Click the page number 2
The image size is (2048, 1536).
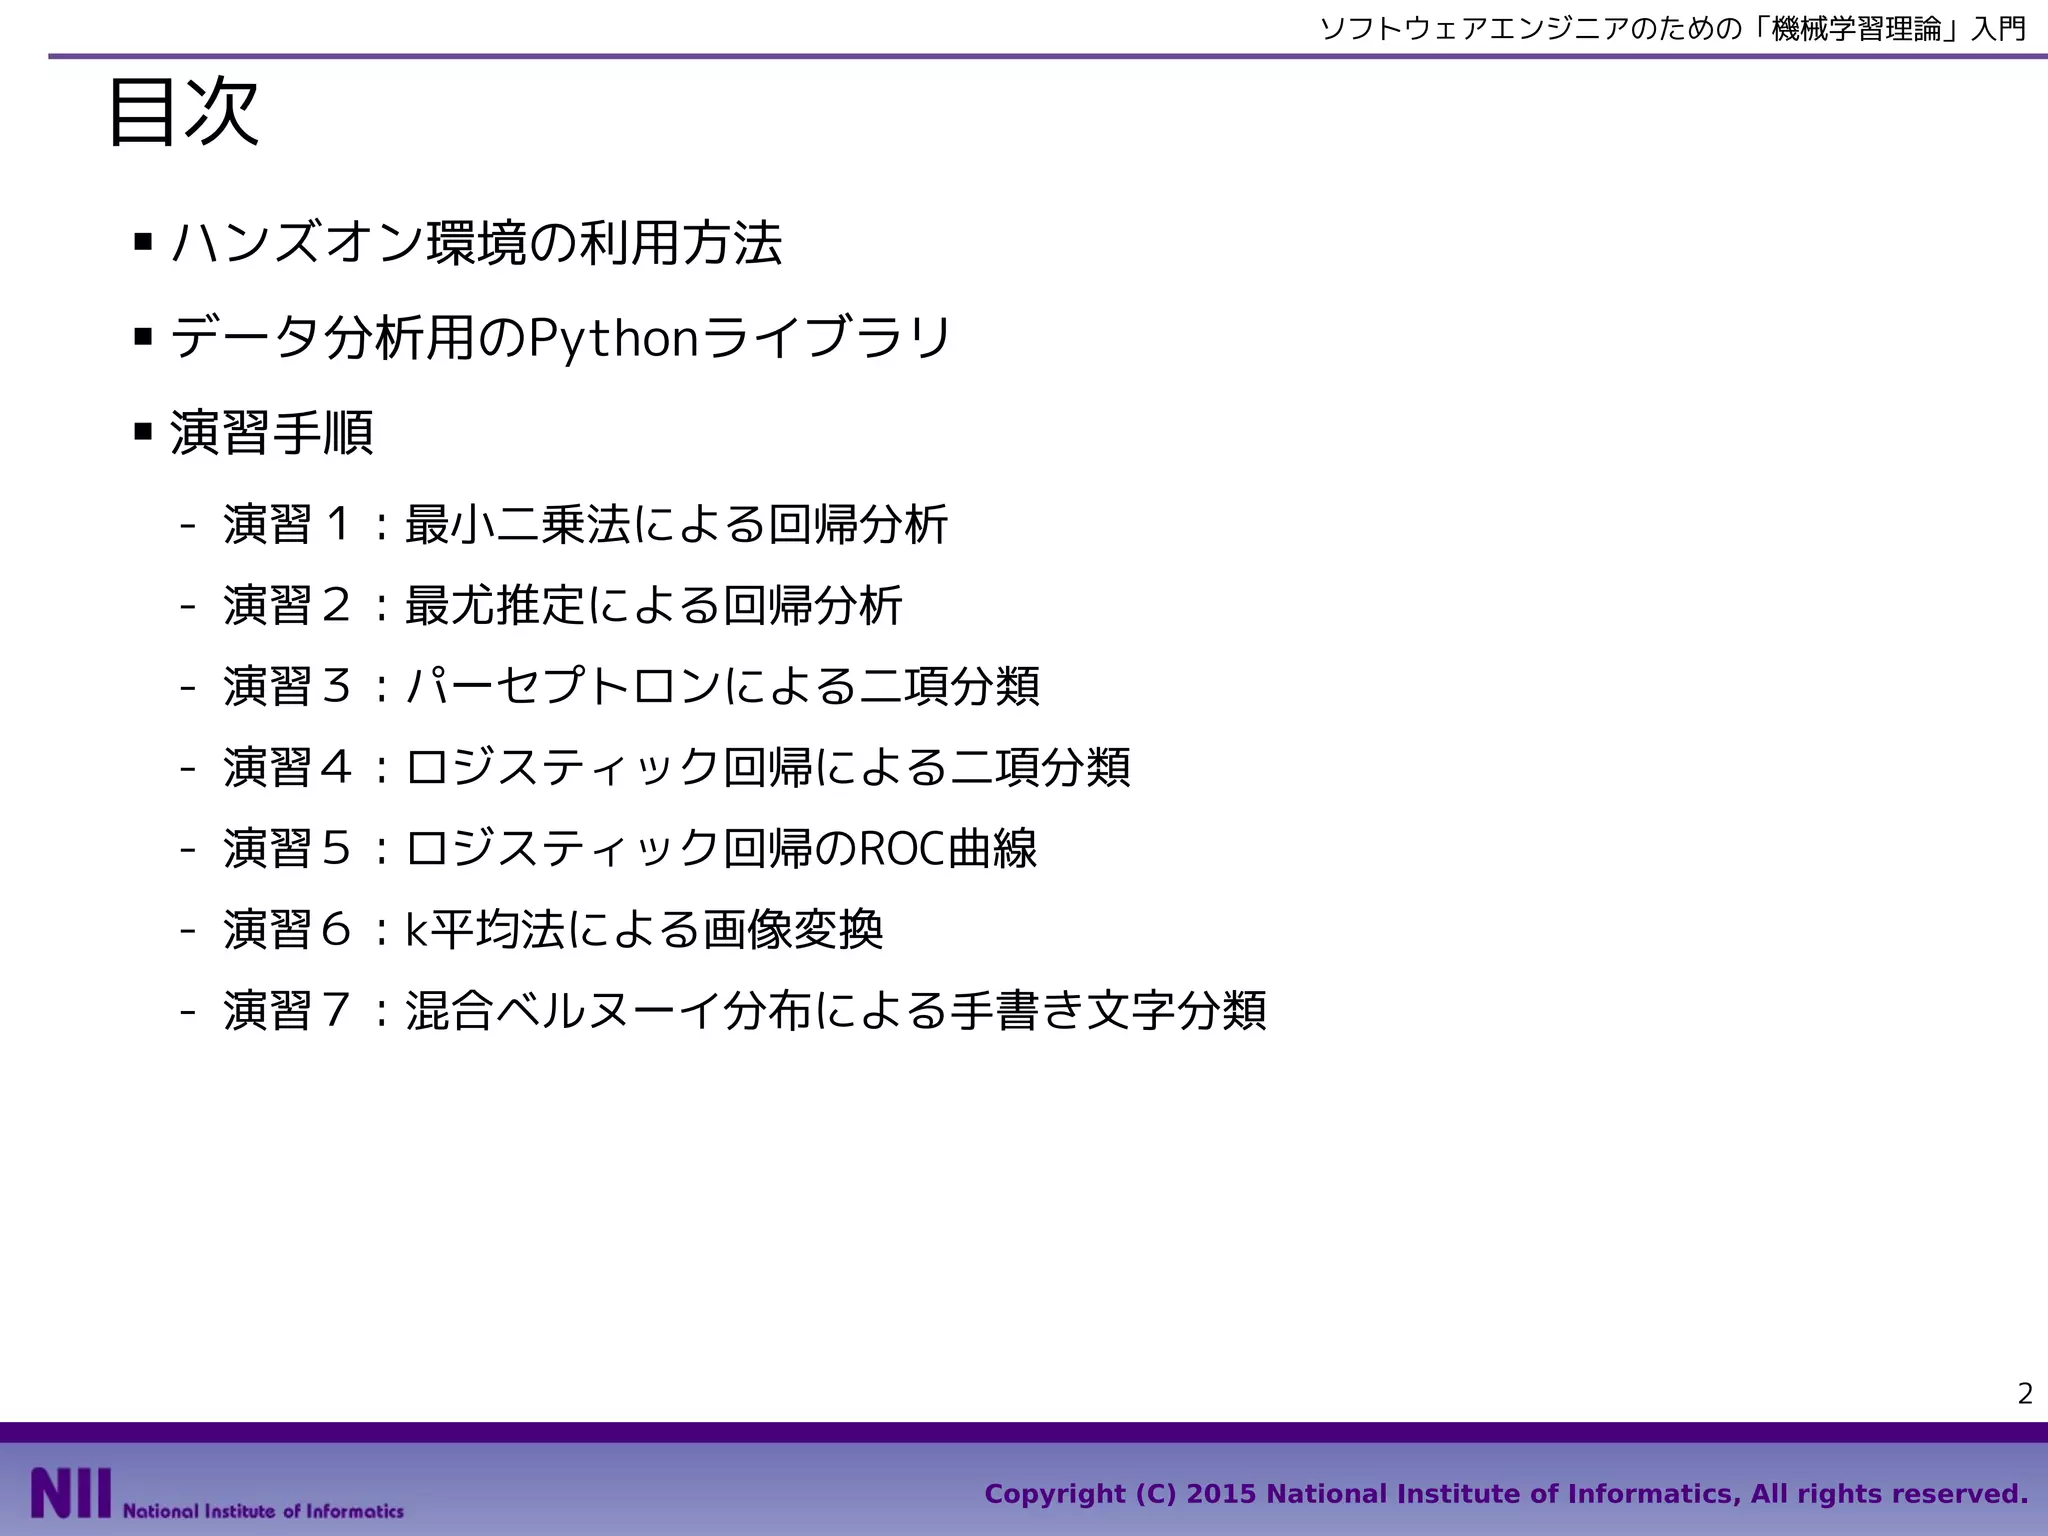(x=2025, y=1393)
